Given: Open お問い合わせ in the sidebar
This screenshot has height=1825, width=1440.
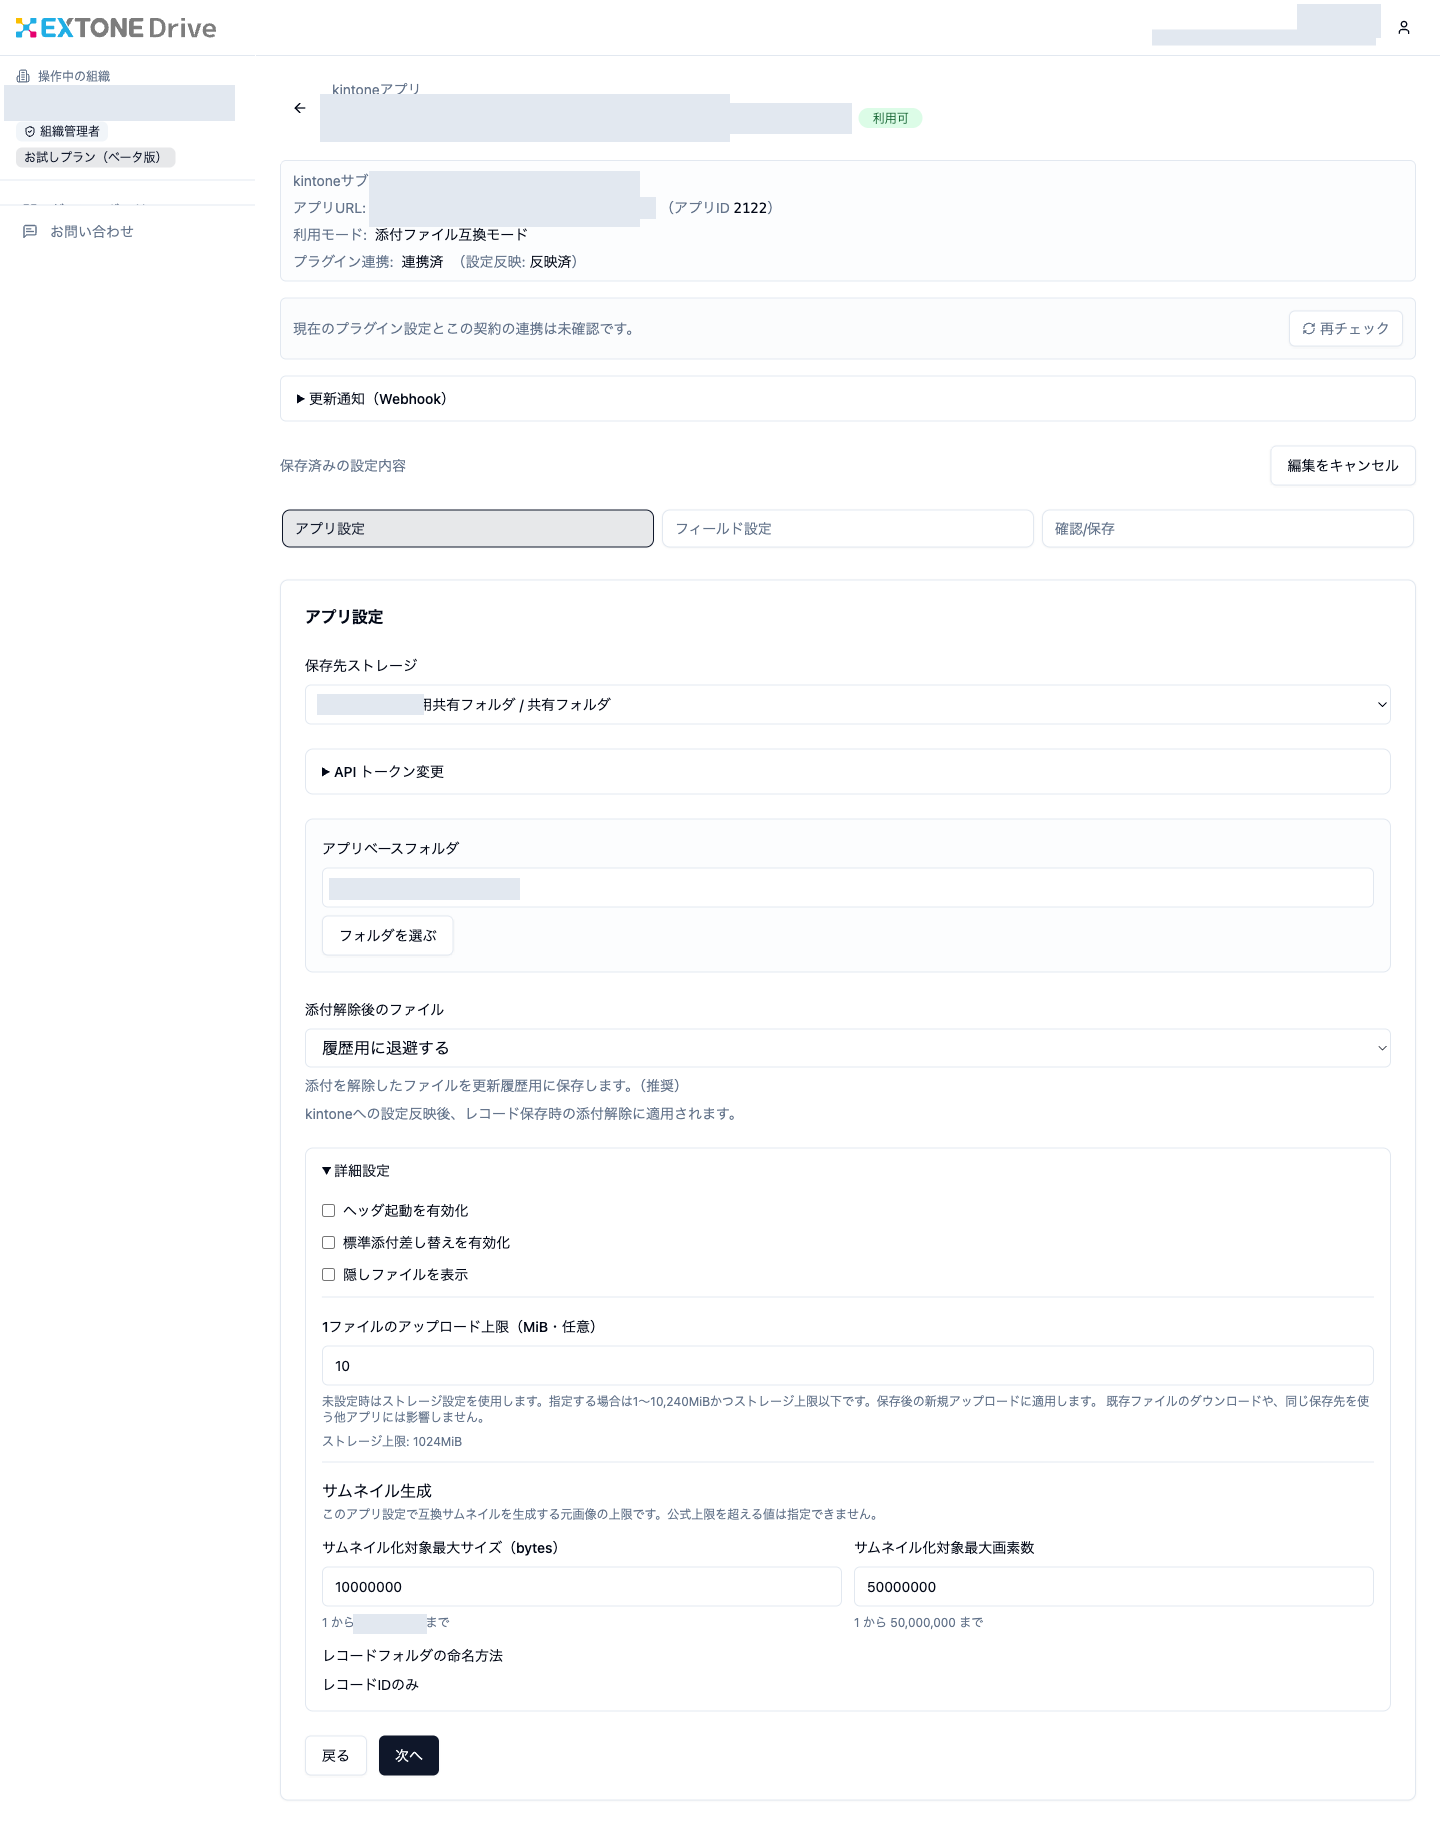Looking at the screenshot, I should click(x=92, y=231).
